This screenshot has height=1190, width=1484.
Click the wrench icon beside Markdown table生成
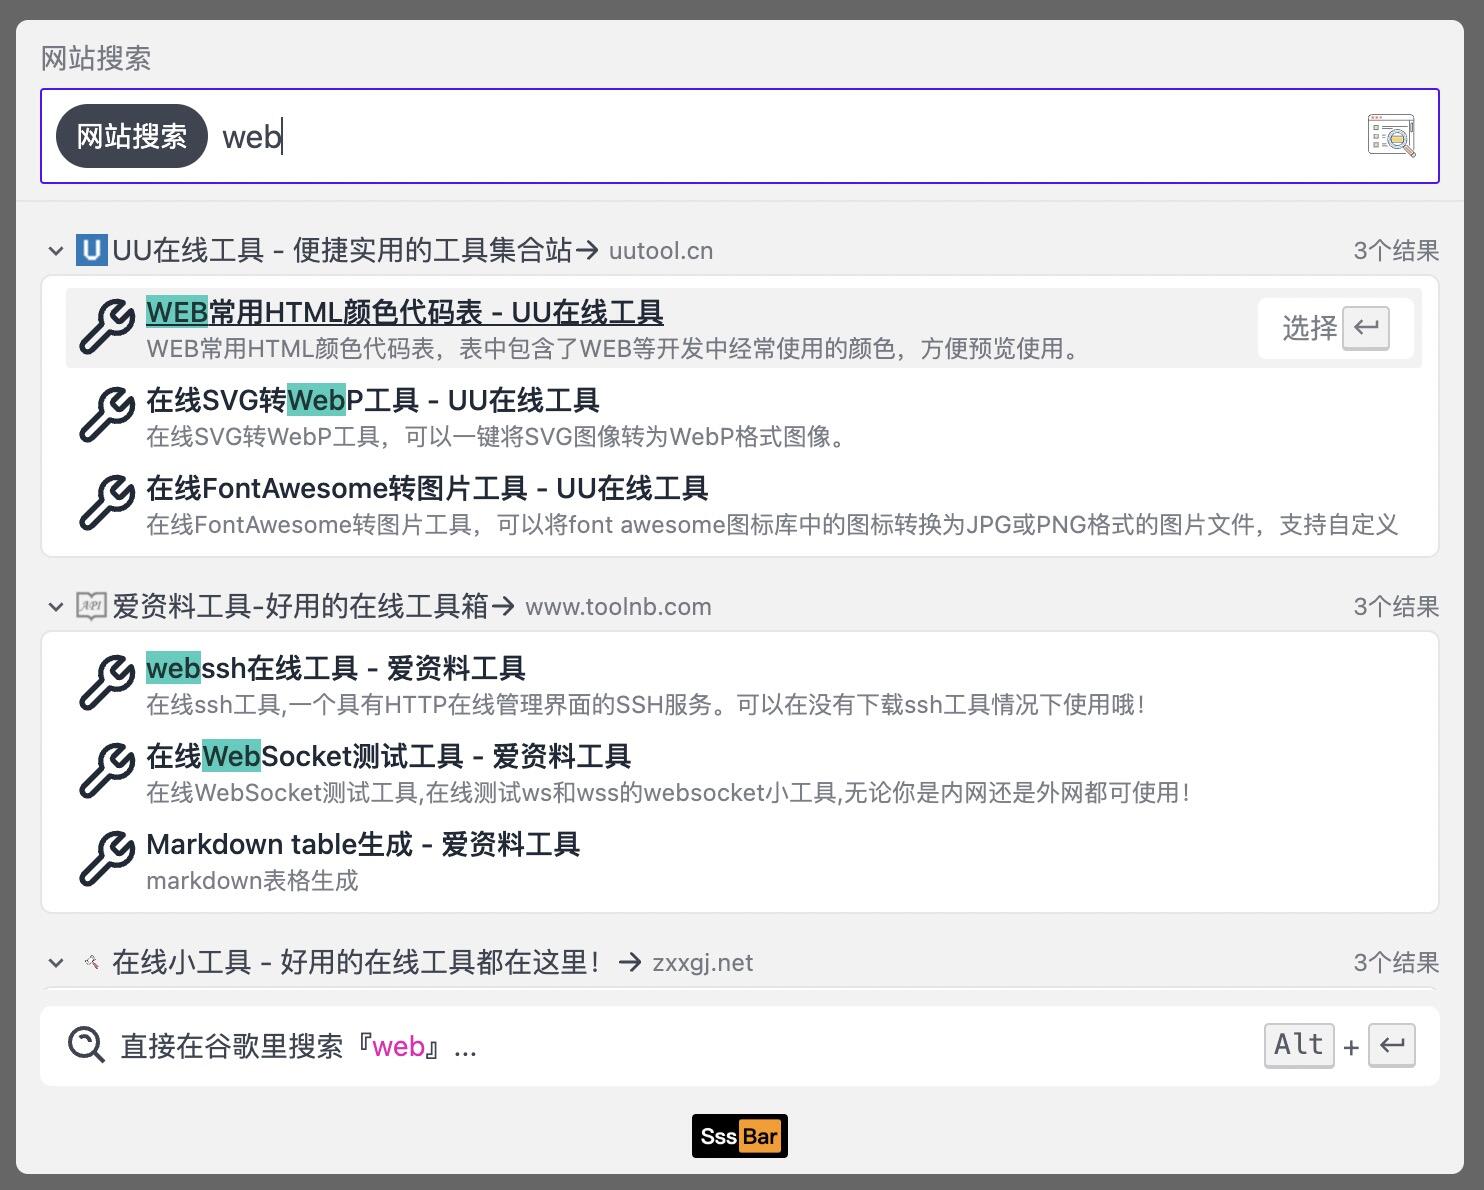(106, 860)
